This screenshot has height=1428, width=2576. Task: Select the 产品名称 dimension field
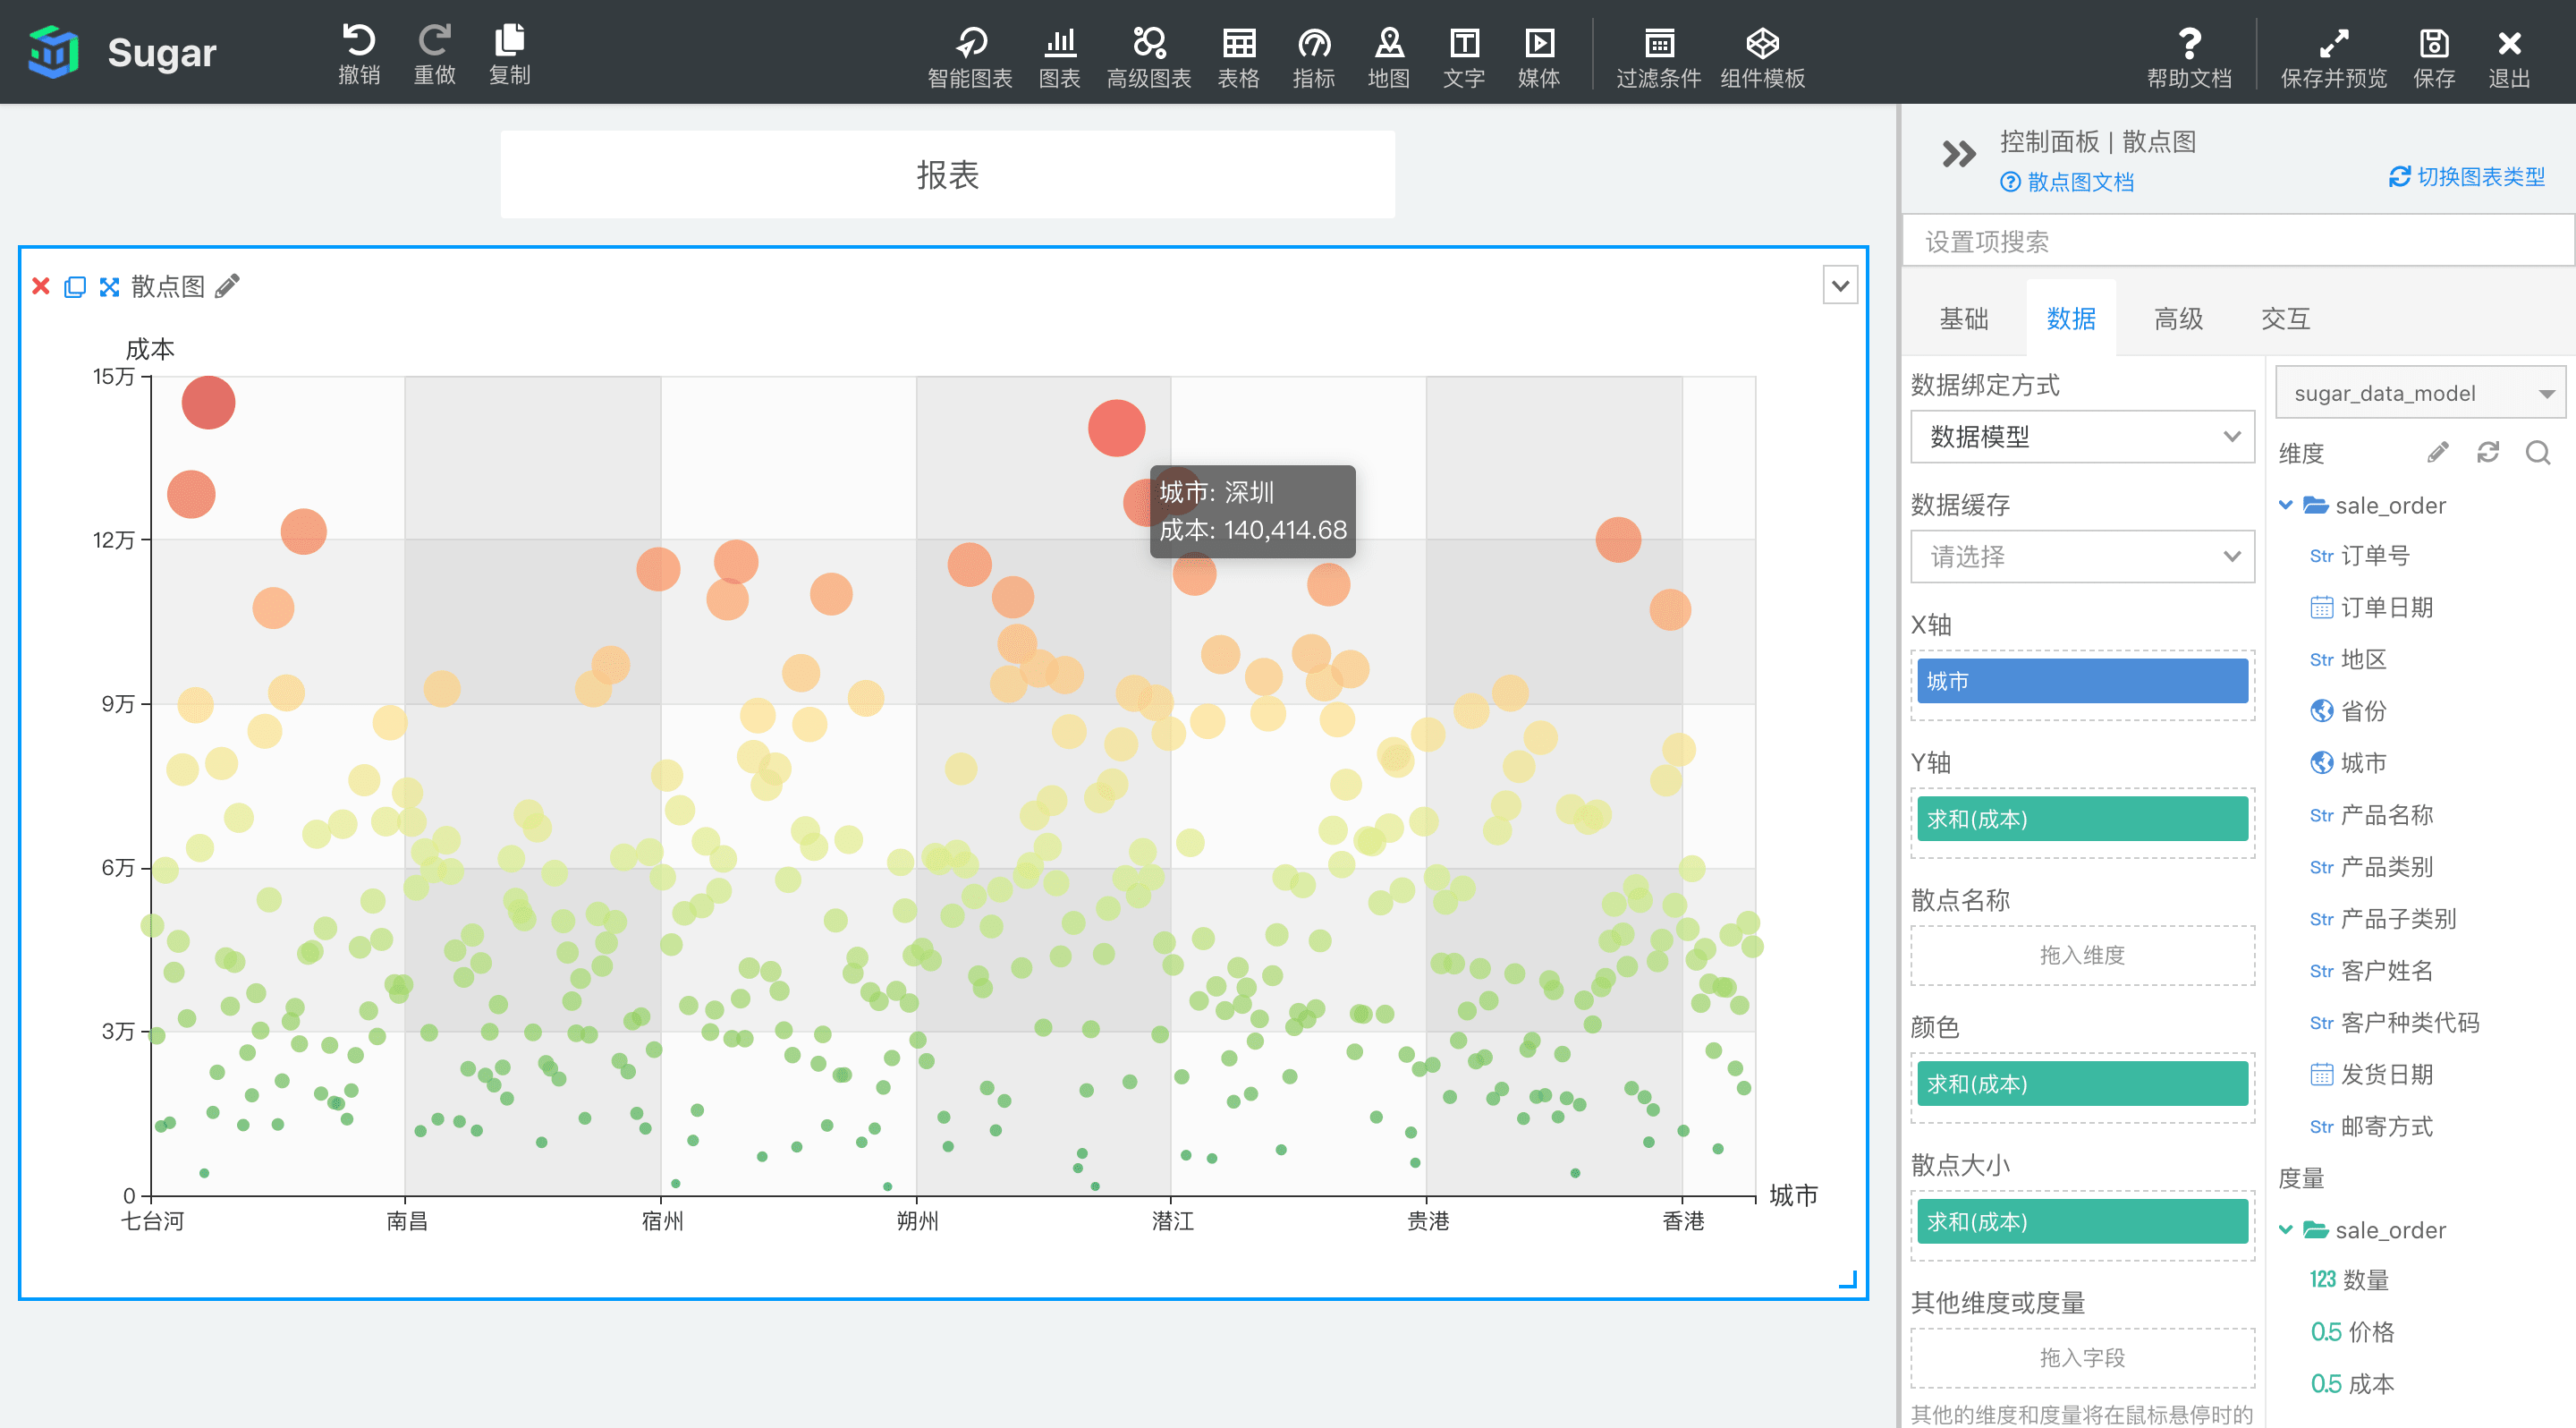2371,815
